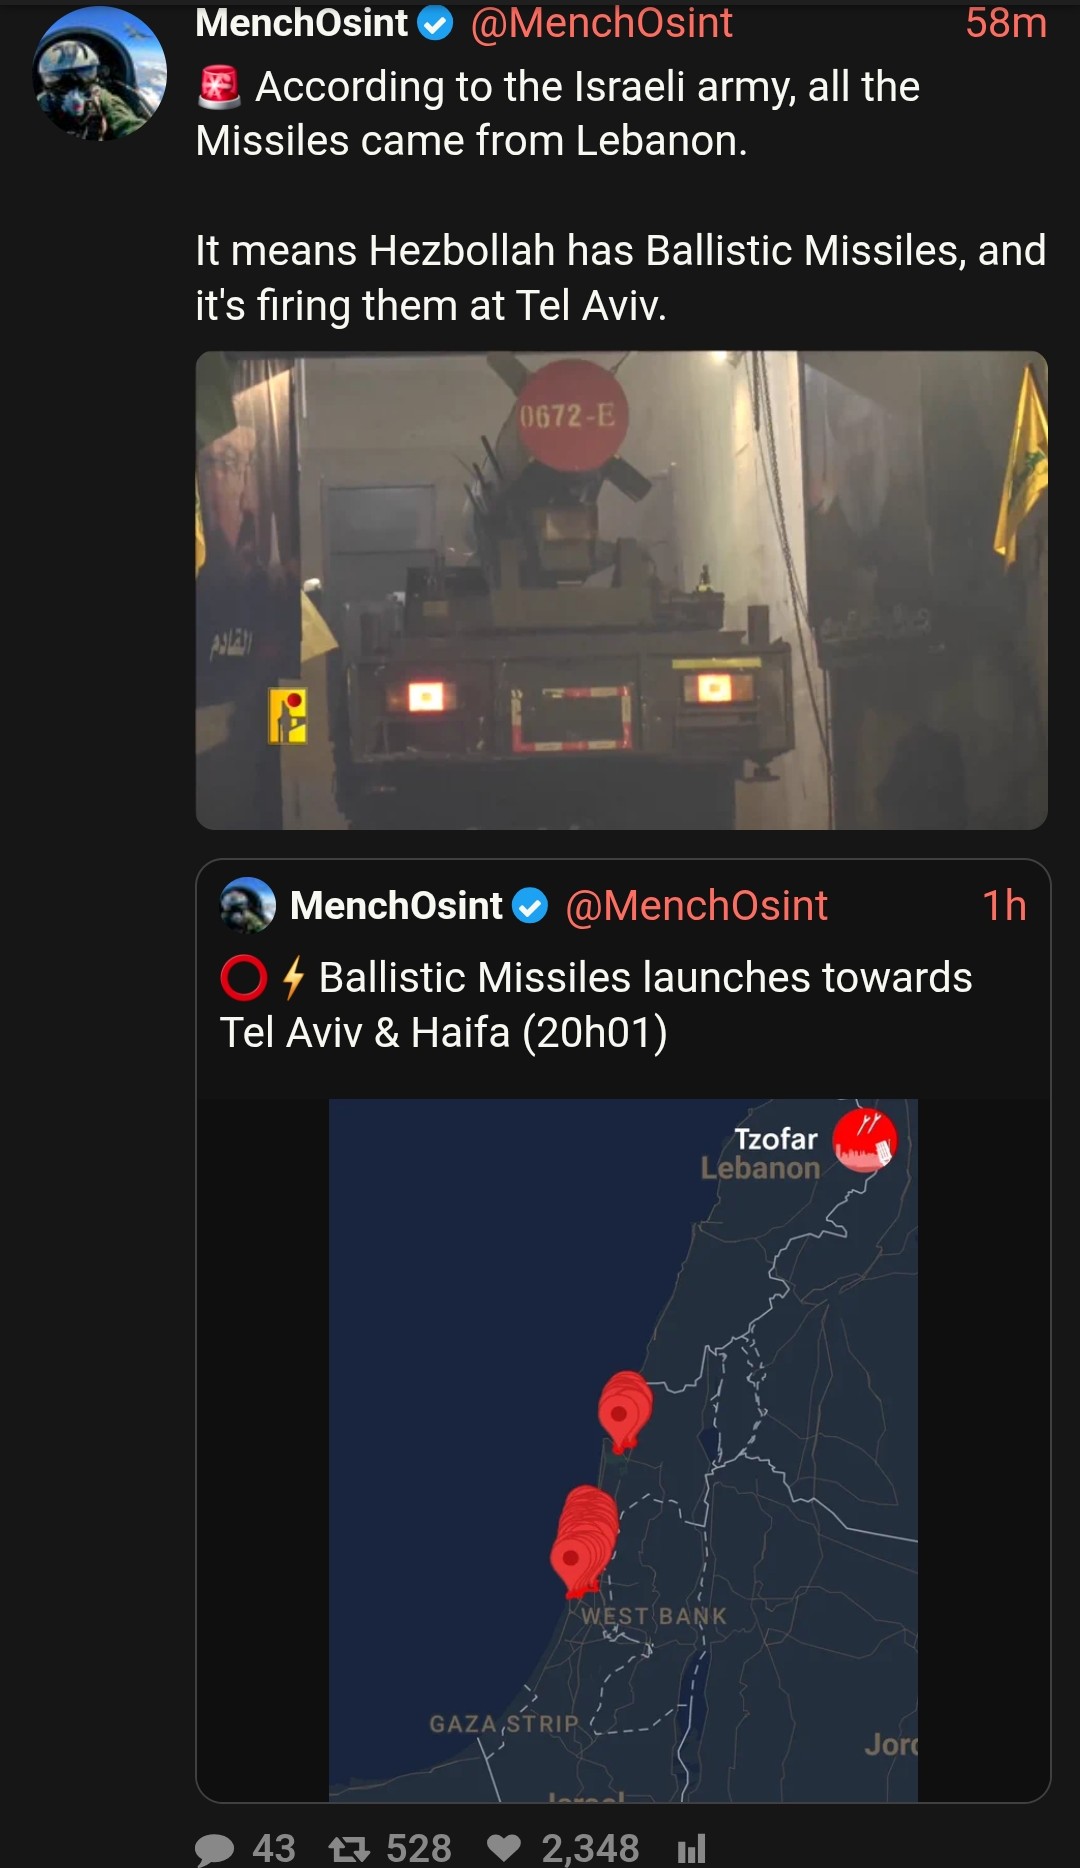Image resolution: width=1080 pixels, height=1868 pixels.
Task: Open MenchOsint's large profile avatar
Action: [x=100, y=73]
